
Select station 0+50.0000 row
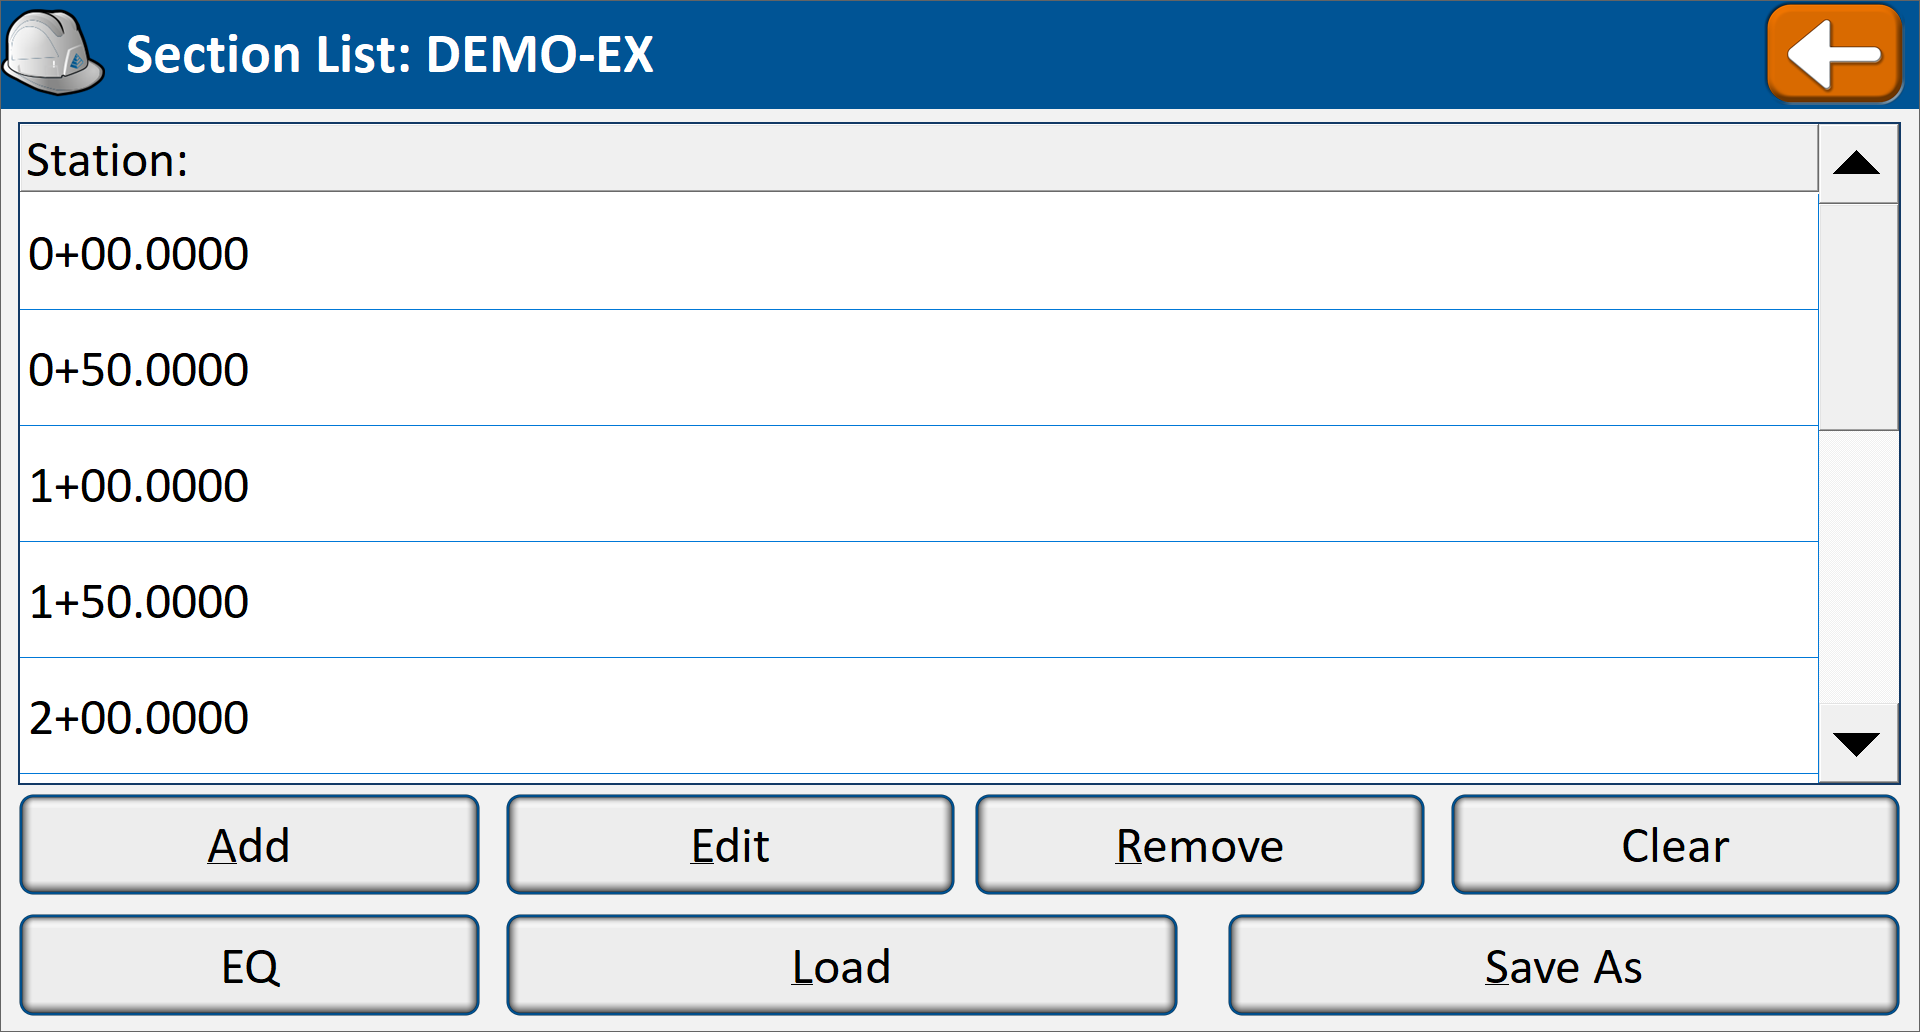(x=918, y=368)
